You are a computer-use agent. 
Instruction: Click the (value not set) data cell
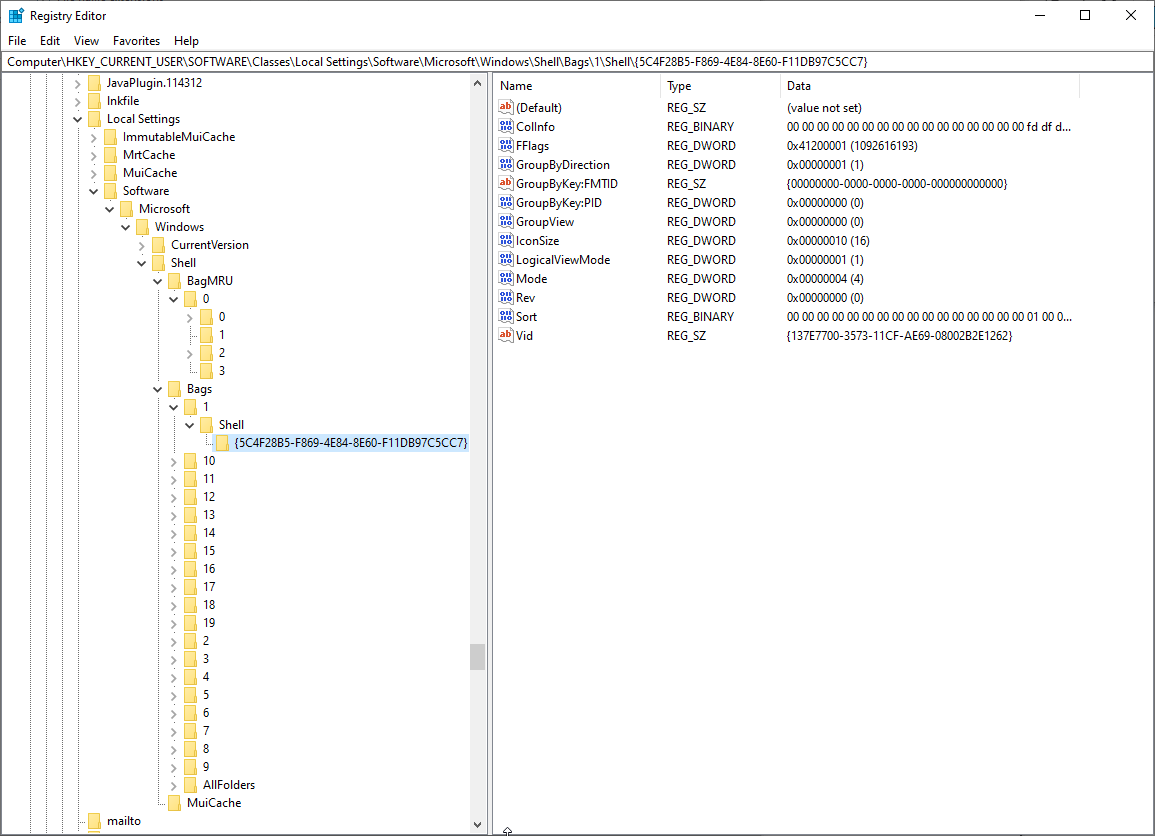click(824, 108)
